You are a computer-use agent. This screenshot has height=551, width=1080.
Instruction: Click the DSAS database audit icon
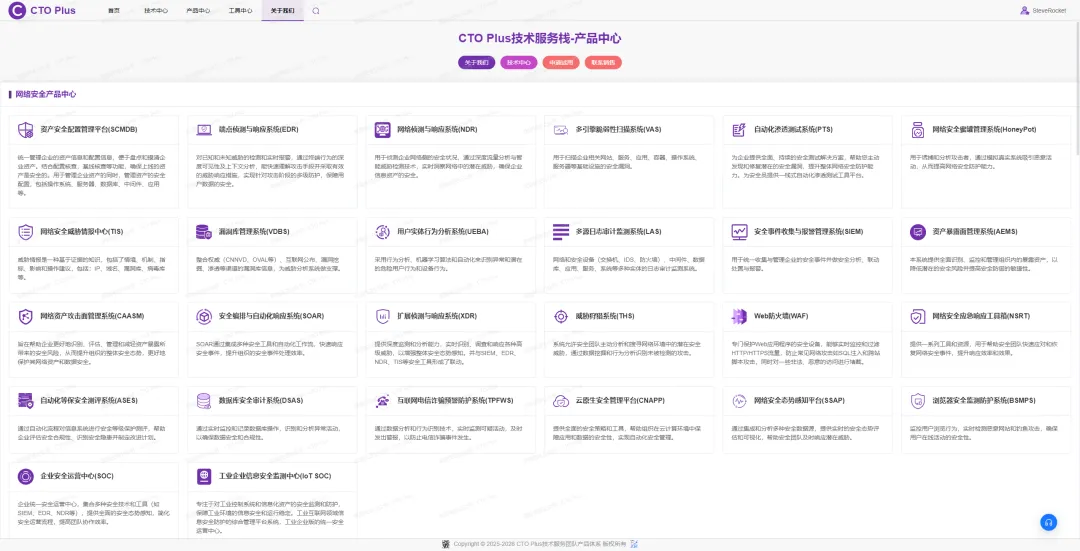point(204,401)
